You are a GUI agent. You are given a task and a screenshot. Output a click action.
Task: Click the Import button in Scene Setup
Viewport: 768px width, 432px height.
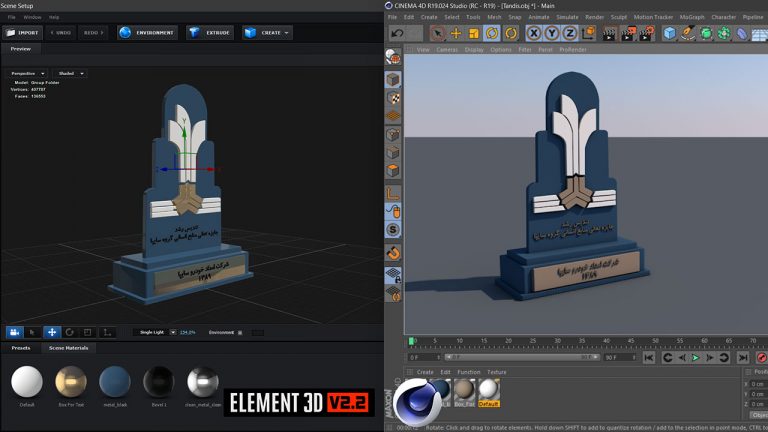tap(23, 33)
